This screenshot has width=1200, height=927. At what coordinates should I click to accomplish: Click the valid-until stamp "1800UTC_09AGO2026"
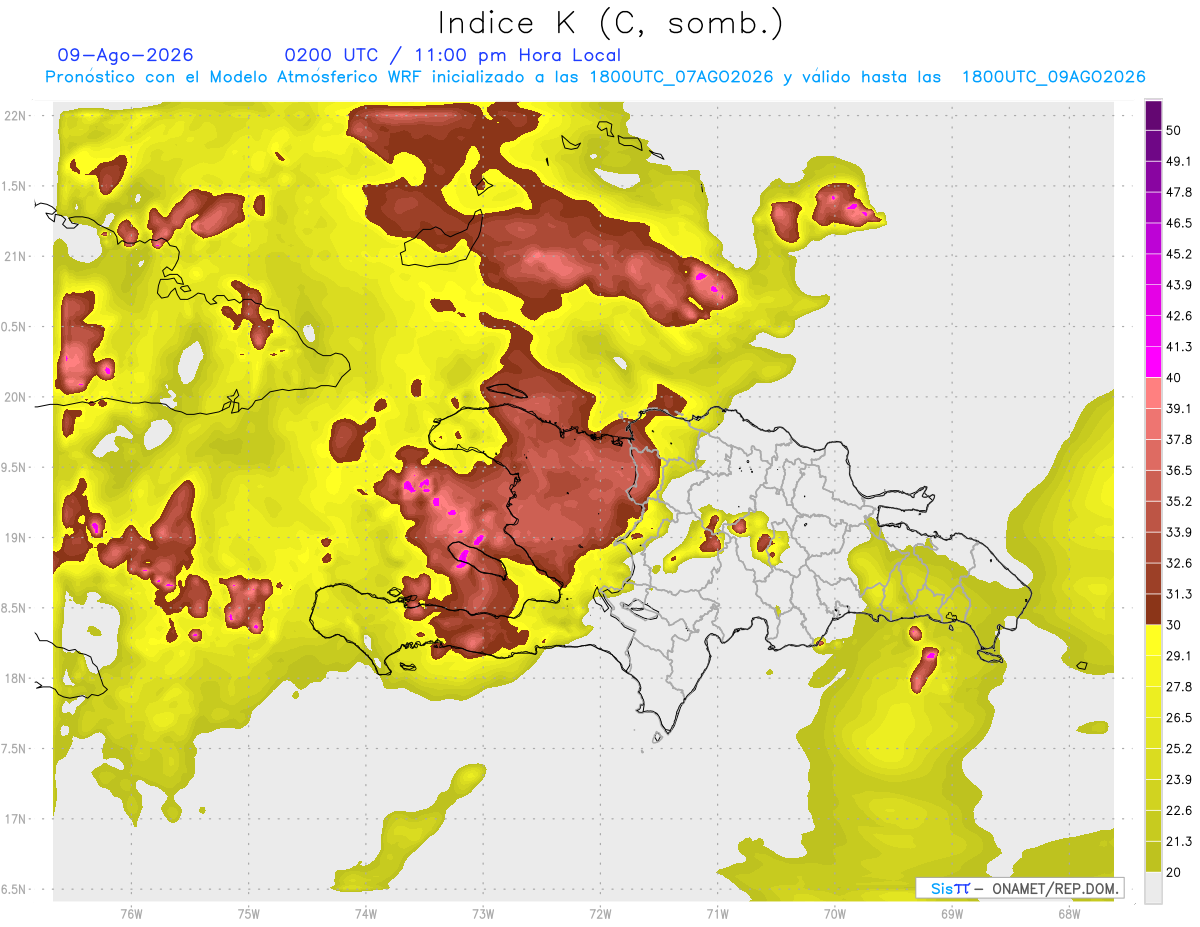click(x=1053, y=77)
